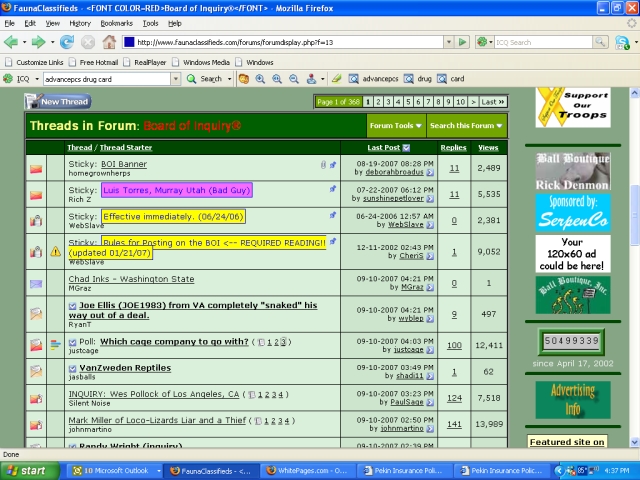Click the warning triangle icon in Rules row

point(56,252)
